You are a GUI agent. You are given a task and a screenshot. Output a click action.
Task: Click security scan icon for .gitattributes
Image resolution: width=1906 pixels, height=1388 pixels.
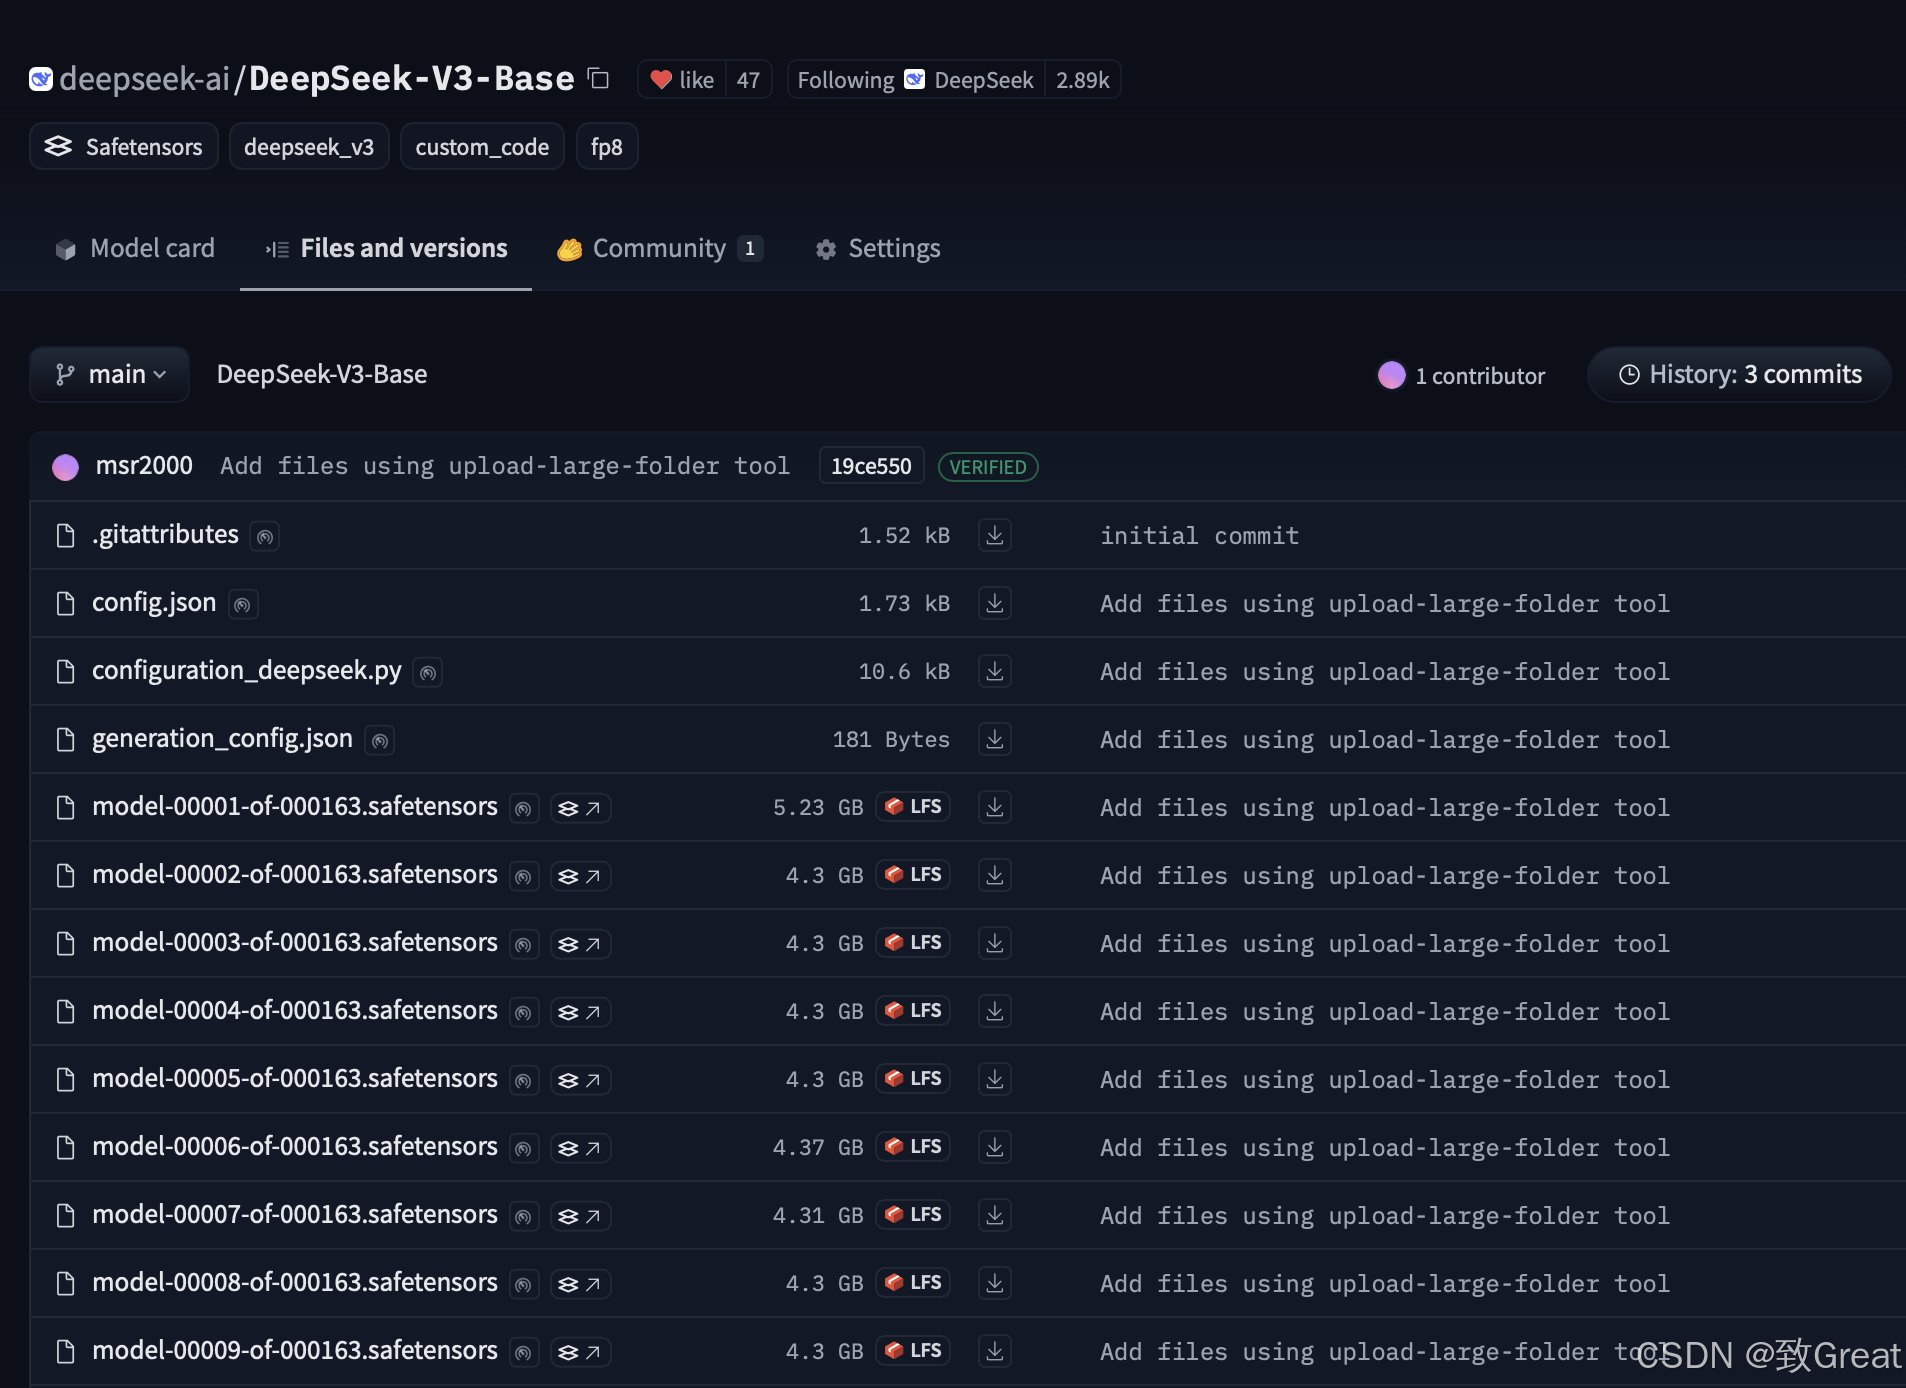[265, 537]
